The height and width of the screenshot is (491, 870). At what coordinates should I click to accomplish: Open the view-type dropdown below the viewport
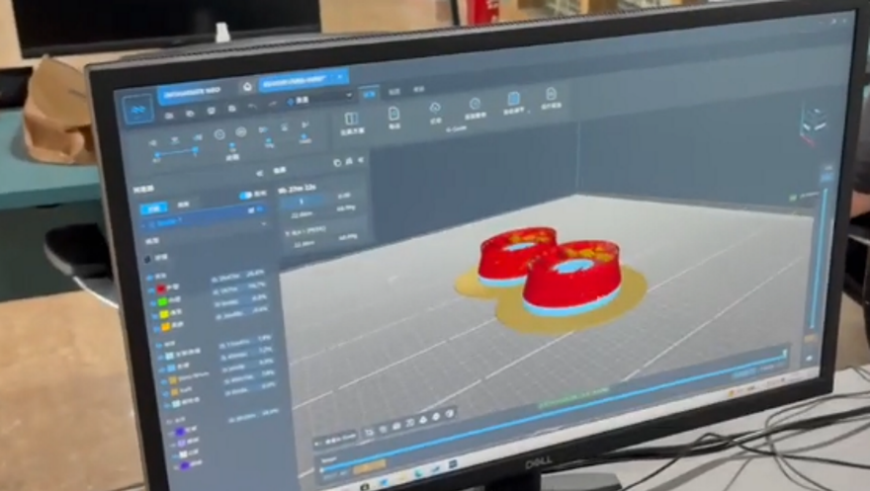(x=336, y=439)
